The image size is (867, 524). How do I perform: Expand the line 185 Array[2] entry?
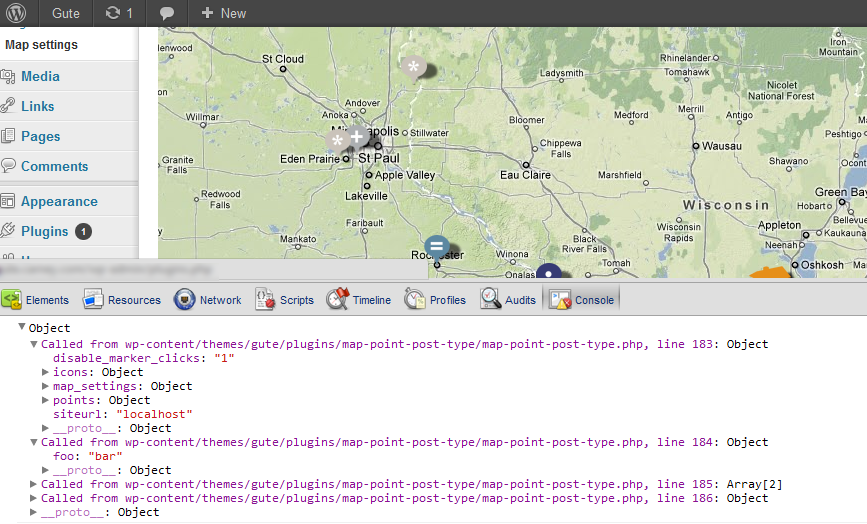[x=34, y=484]
